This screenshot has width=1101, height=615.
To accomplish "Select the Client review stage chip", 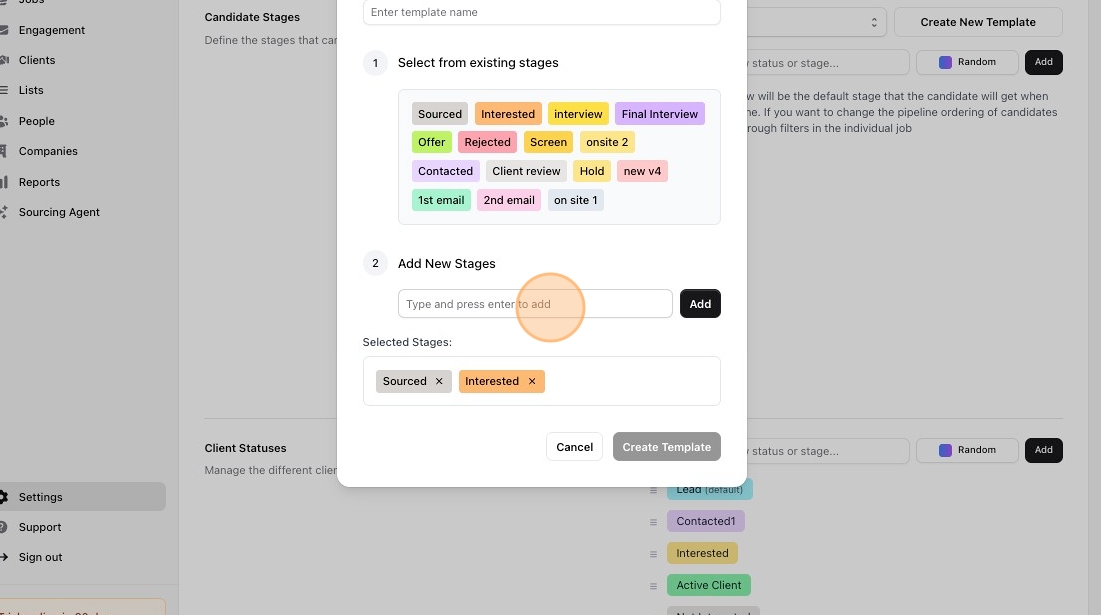I will tap(526, 171).
